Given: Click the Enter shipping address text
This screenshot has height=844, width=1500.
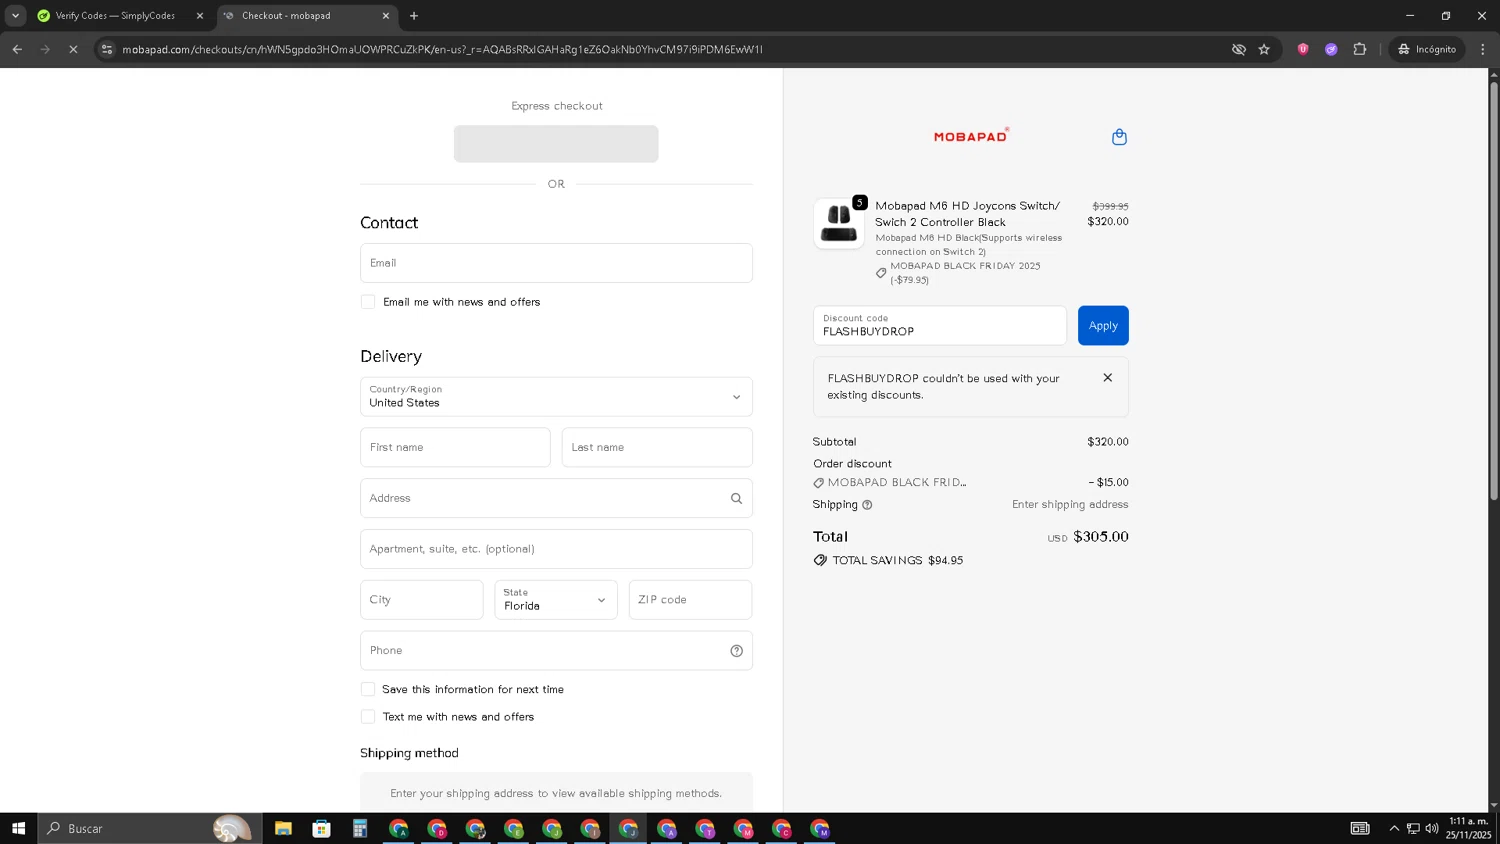Looking at the screenshot, I should pos(1070,505).
